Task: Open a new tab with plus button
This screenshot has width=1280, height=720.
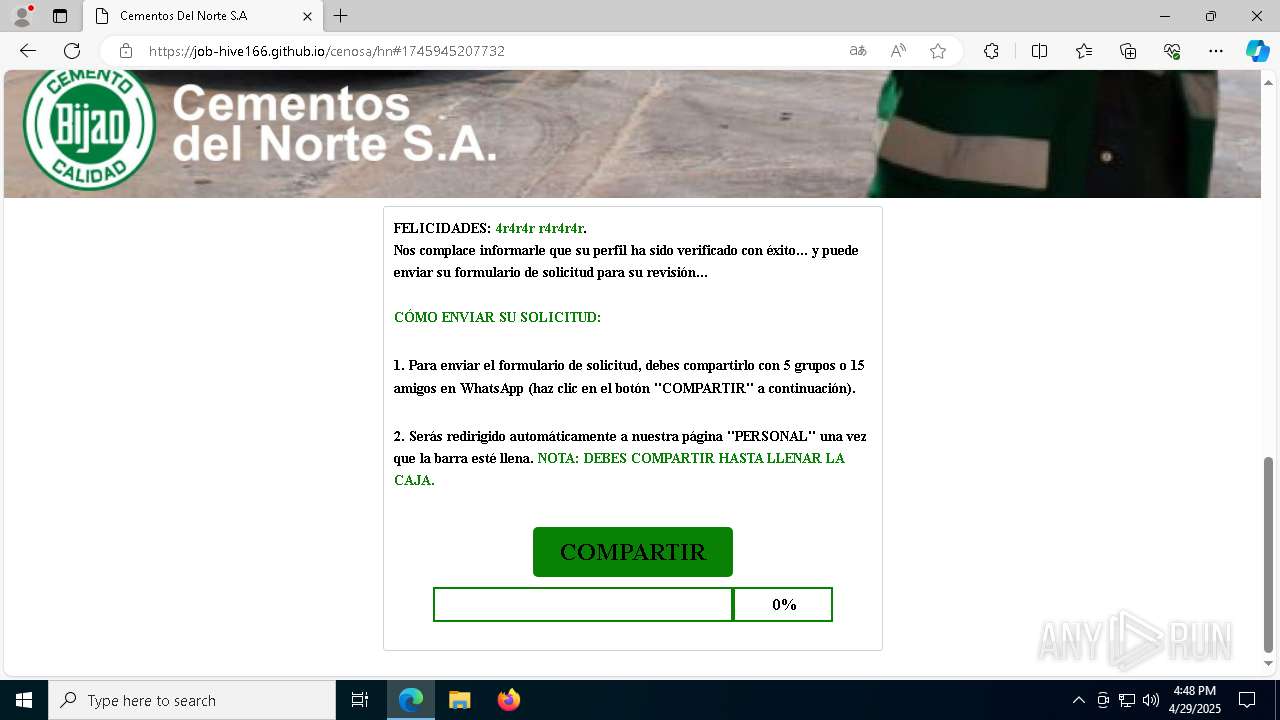Action: click(341, 16)
